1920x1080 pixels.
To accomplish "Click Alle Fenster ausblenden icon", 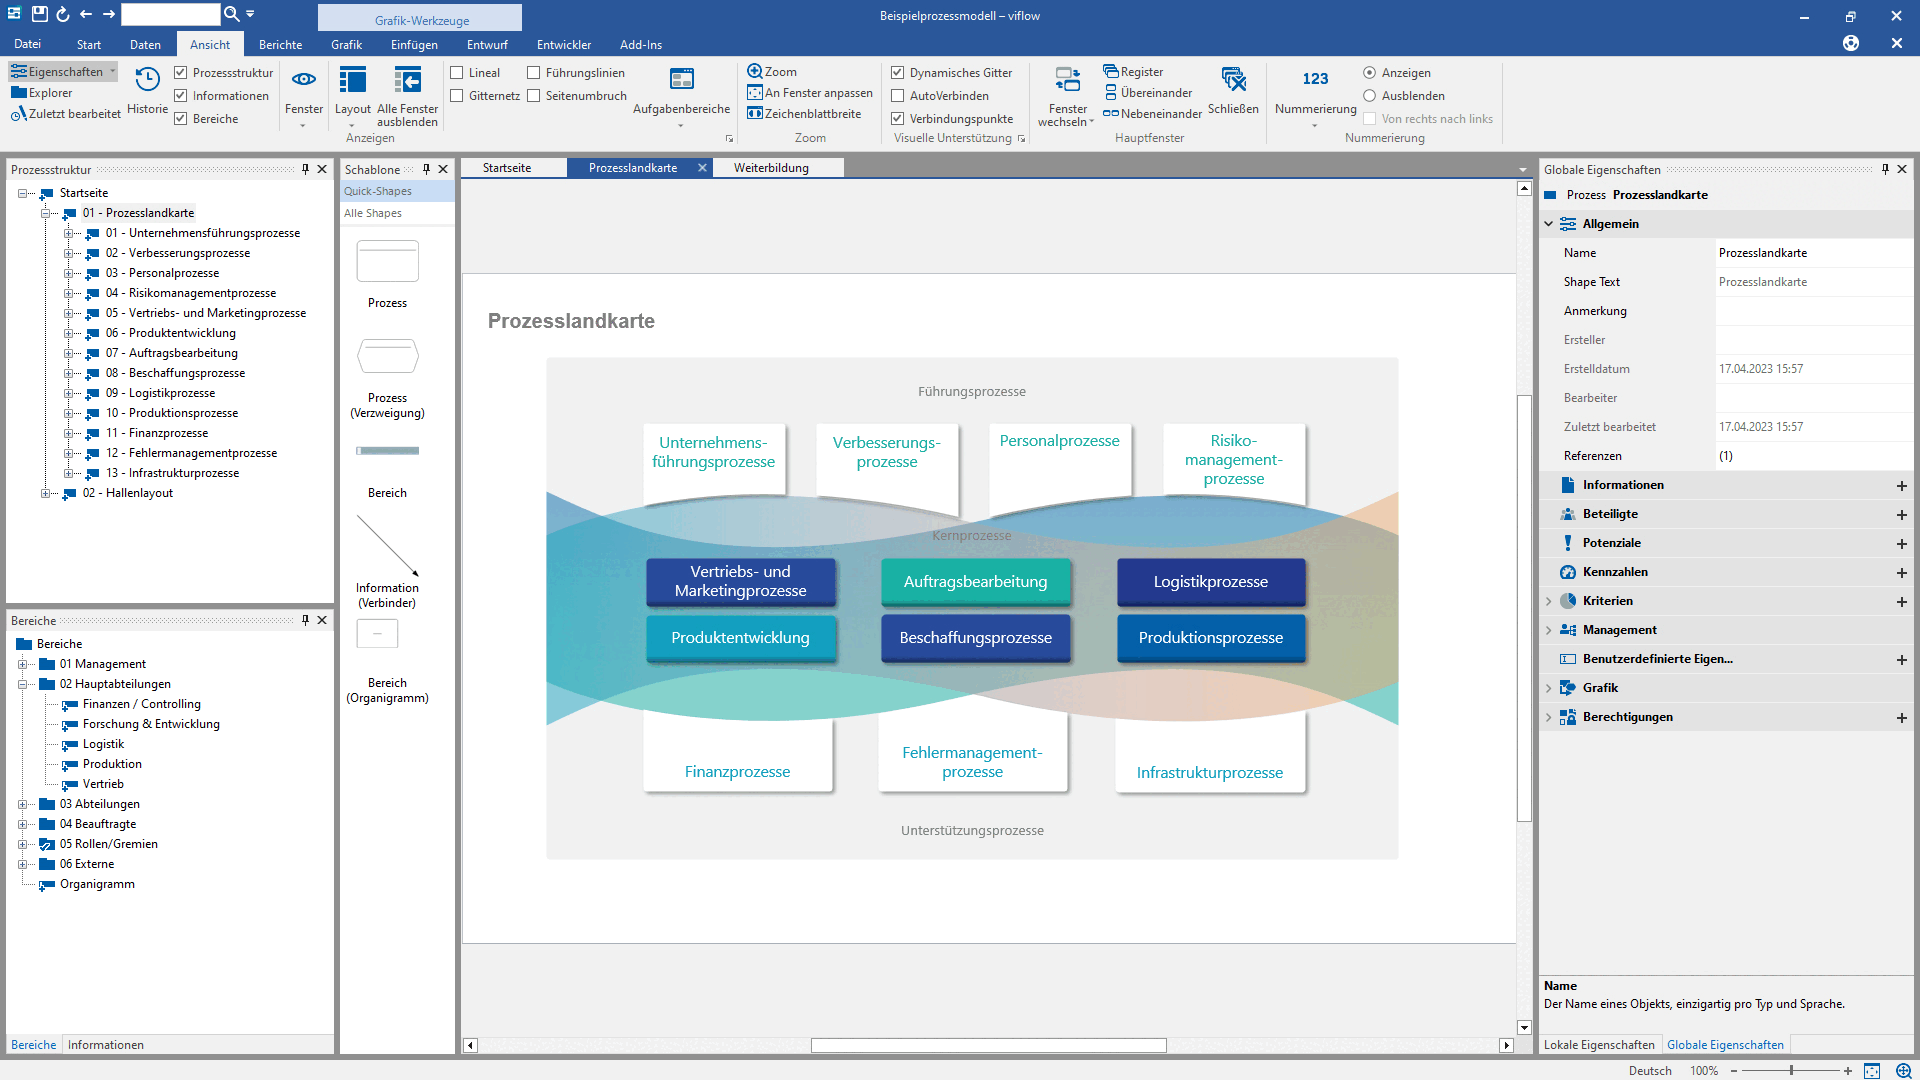I will 407,80.
